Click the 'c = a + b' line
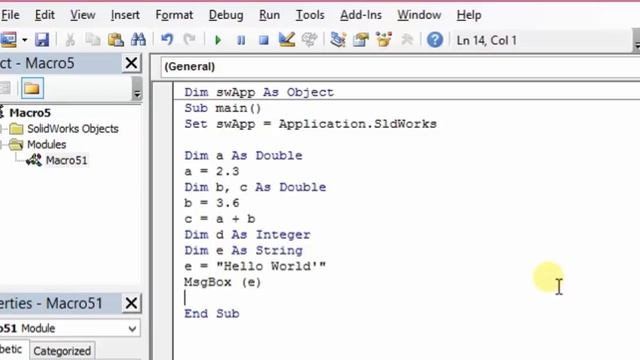This screenshot has width=640, height=360. click(x=220, y=219)
